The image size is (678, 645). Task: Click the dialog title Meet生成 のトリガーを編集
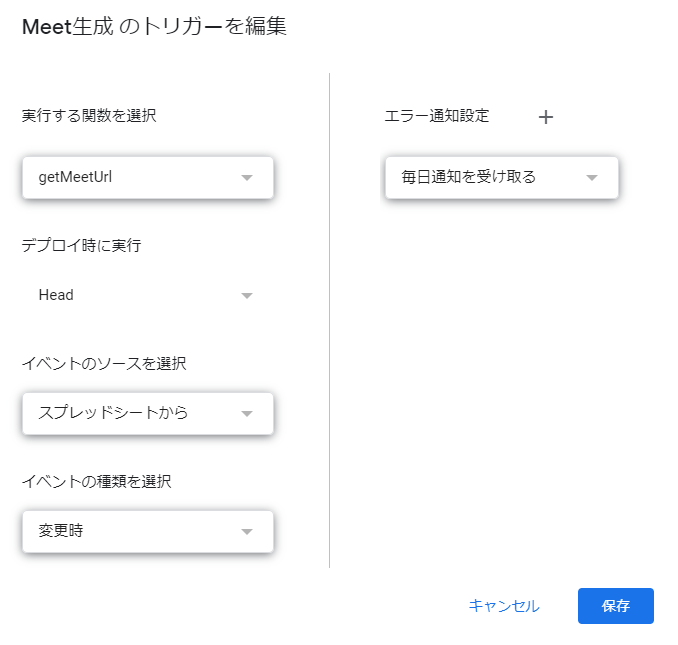coord(154,28)
